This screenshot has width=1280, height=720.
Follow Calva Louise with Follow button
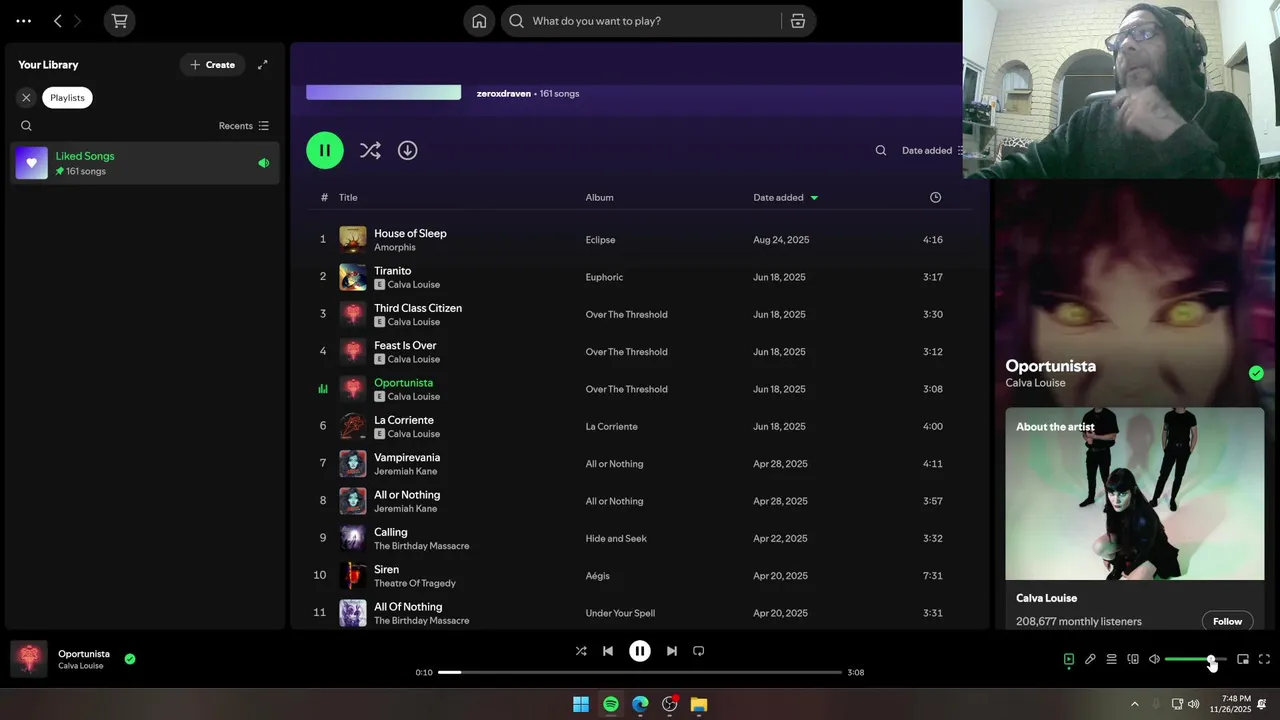coord(1227,621)
